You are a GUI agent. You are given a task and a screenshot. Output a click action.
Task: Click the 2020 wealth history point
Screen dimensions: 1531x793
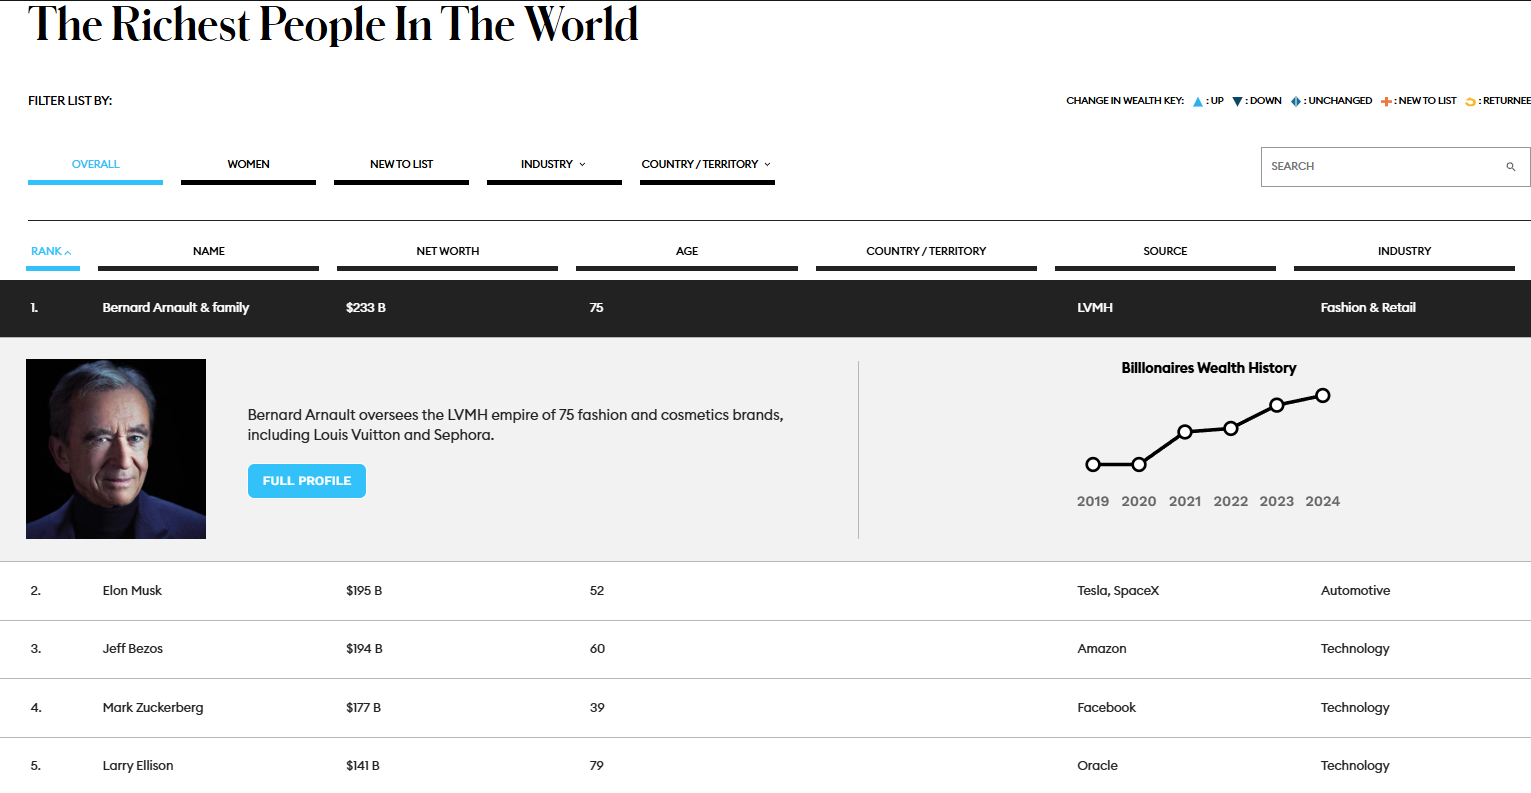[1139, 464]
